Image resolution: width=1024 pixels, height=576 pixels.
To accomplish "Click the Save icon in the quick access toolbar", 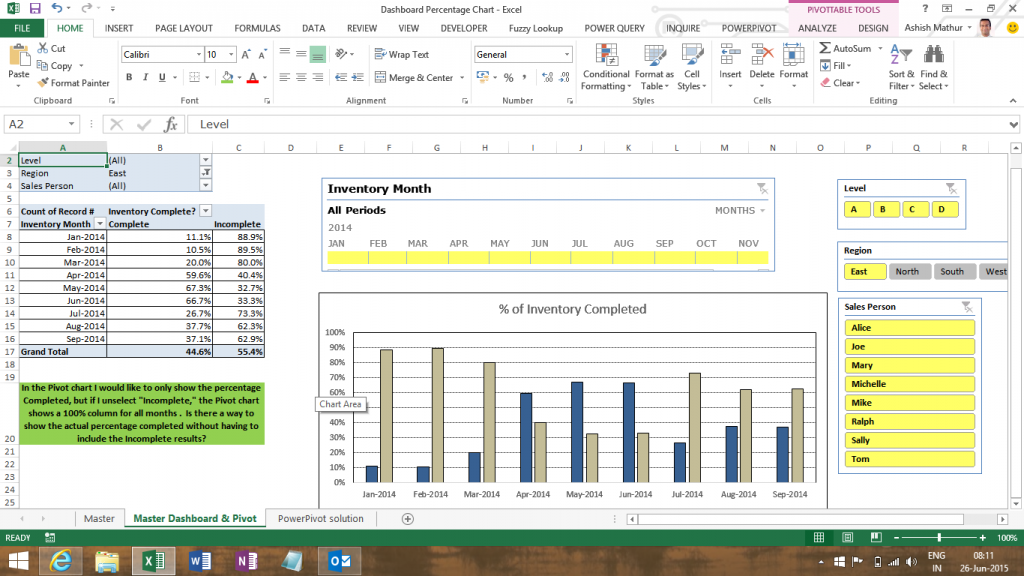I will pos(35,8).
